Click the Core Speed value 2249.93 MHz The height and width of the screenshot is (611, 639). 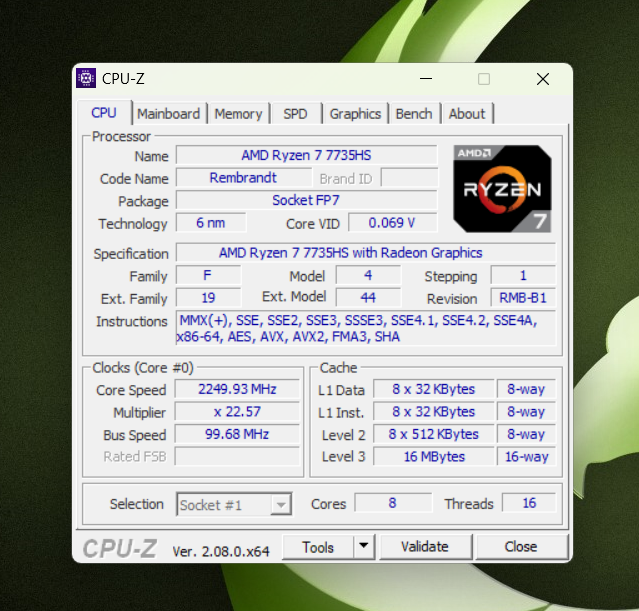(237, 389)
